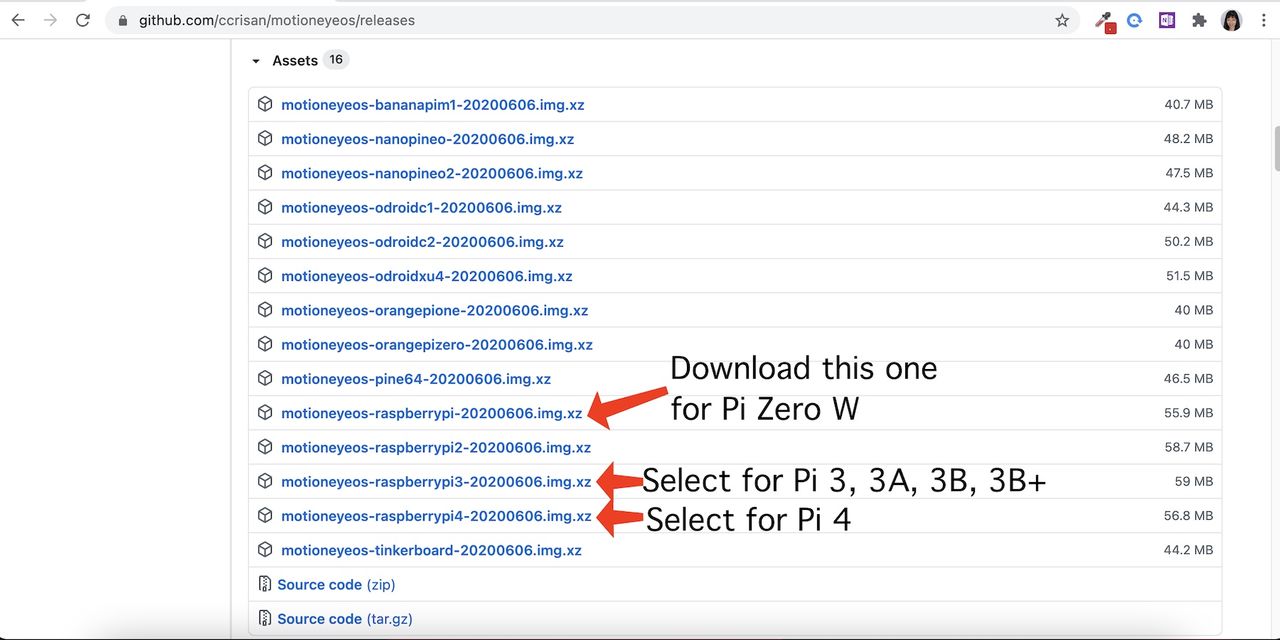Download Source code (tar.gz)
This screenshot has width=1280, height=640.
point(345,619)
